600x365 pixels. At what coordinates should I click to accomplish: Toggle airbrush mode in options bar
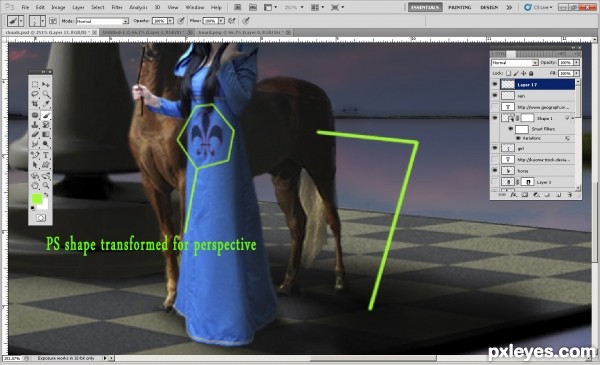(x=232, y=21)
